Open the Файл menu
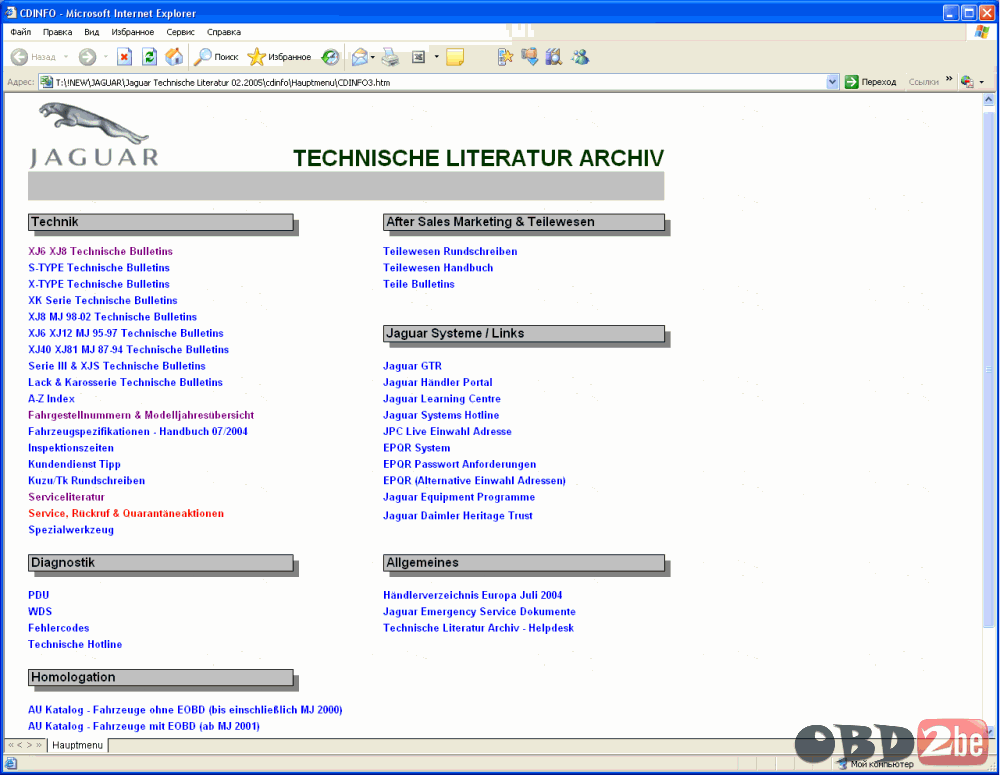Screen dimensions: 1000x775 pos(20,32)
